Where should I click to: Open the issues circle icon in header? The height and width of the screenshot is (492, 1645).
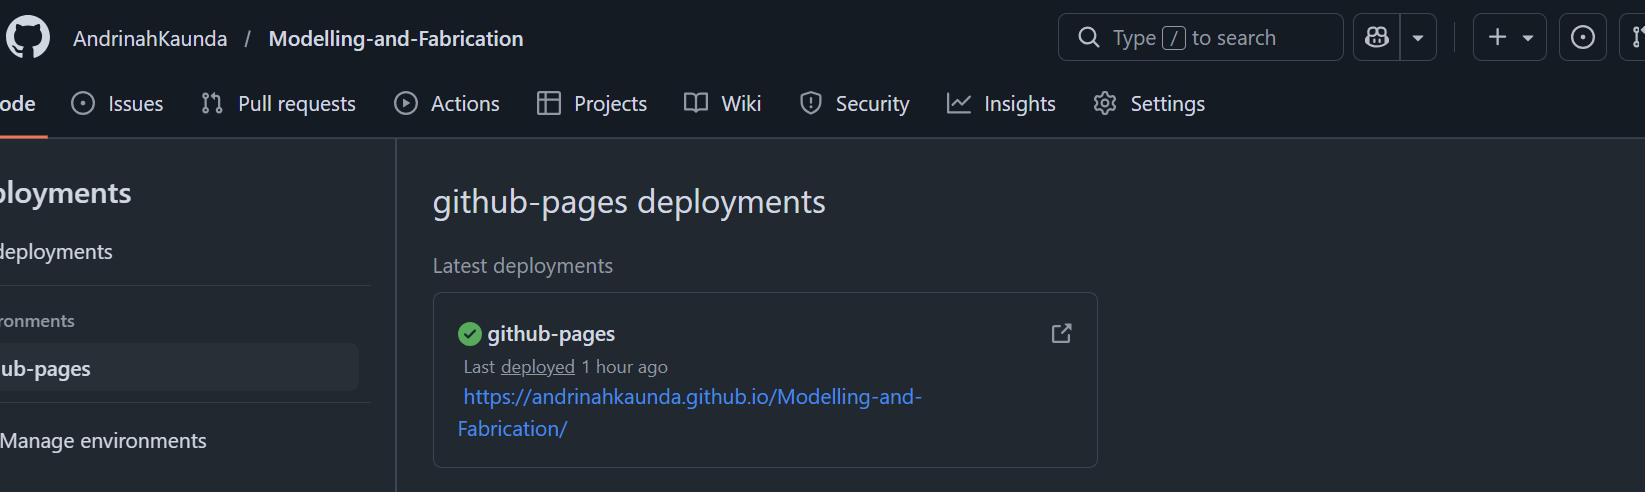pyautogui.click(x=1582, y=38)
